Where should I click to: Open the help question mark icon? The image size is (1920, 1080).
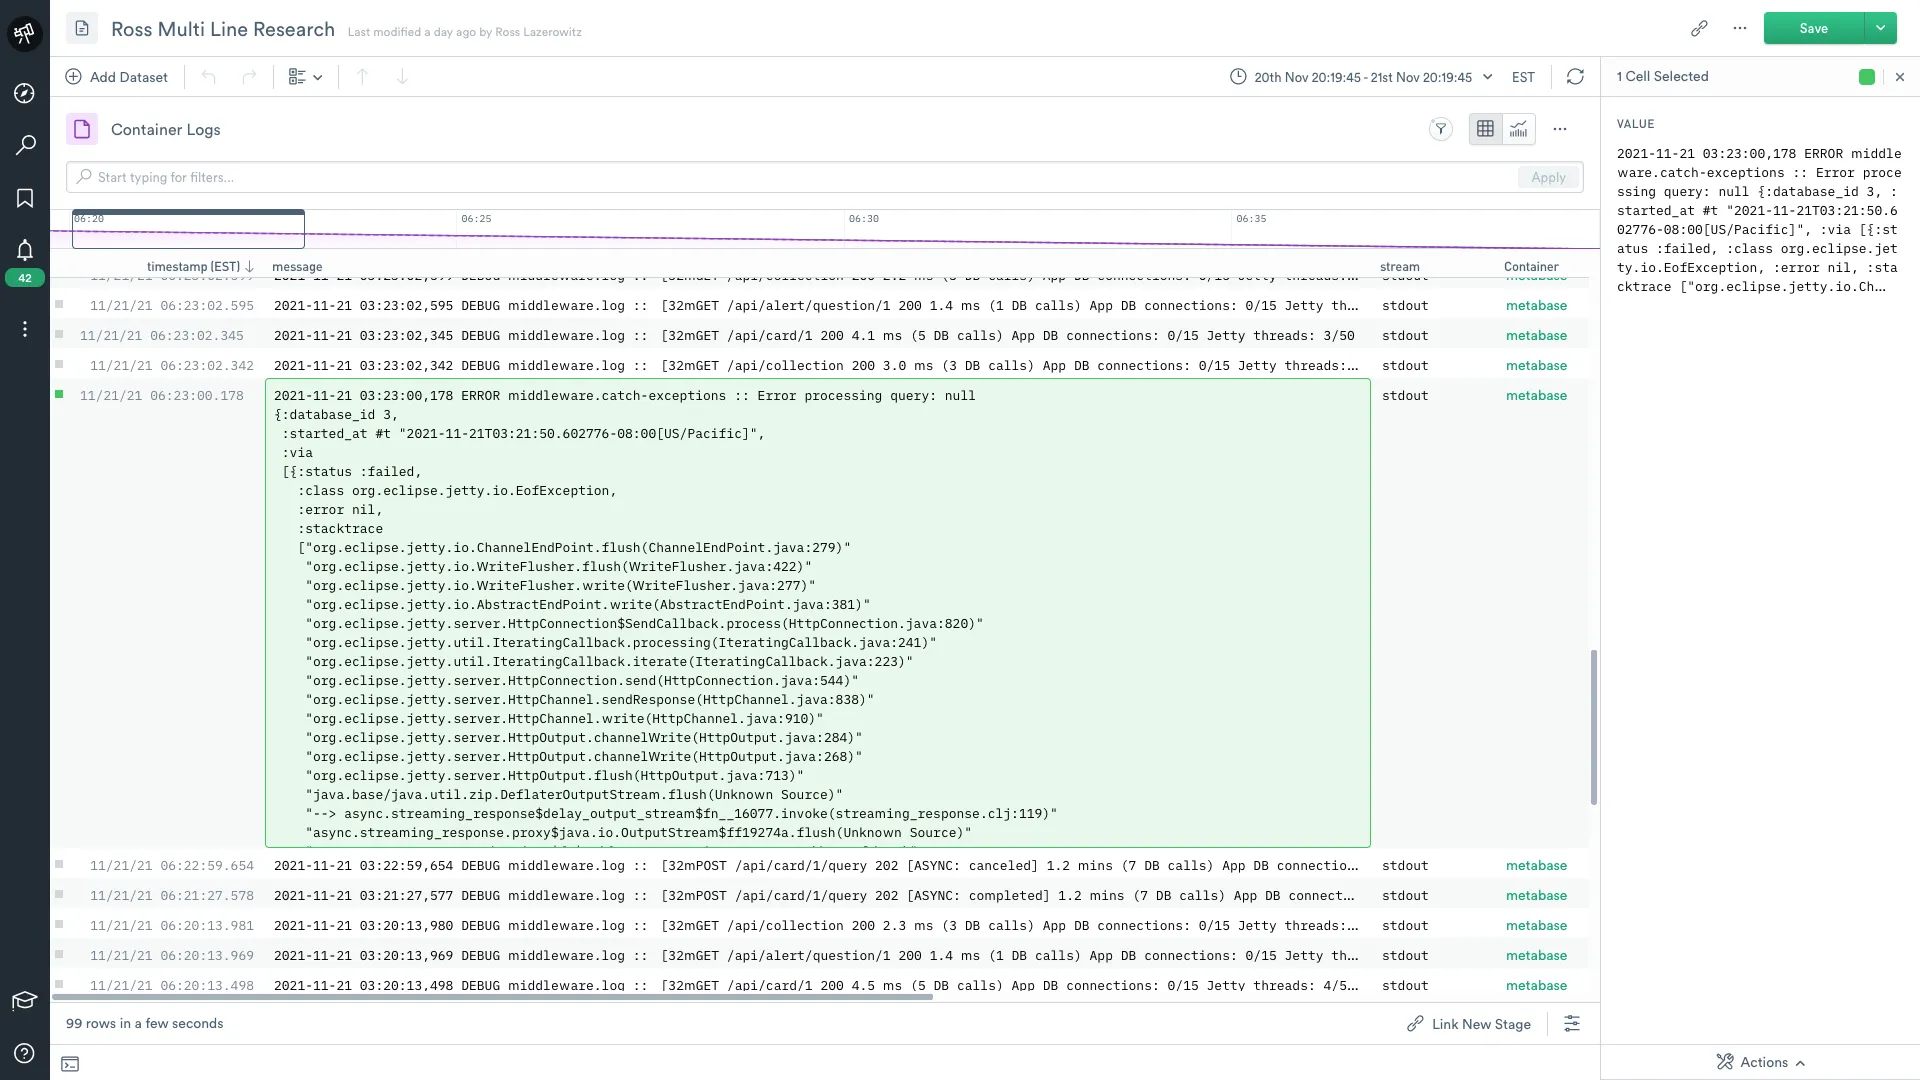click(25, 1053)
